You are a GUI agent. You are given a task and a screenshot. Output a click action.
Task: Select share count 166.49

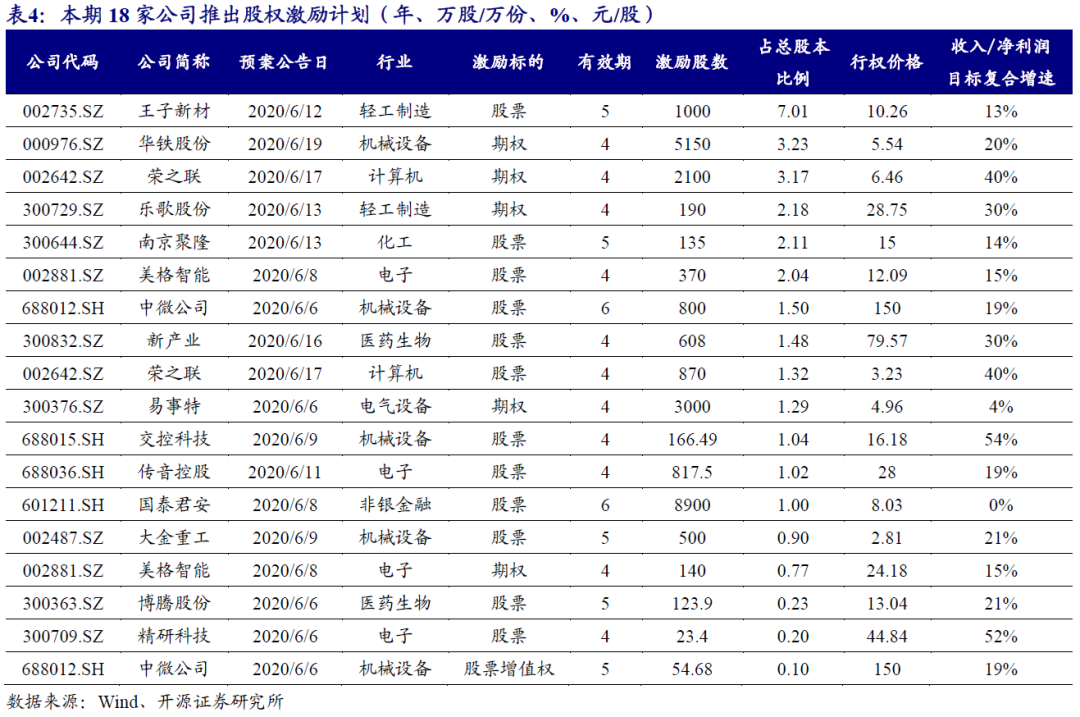click(692, 439)
